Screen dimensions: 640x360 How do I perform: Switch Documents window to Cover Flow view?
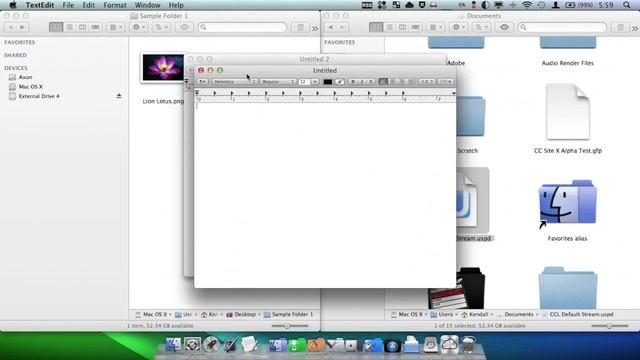point(416,27)
